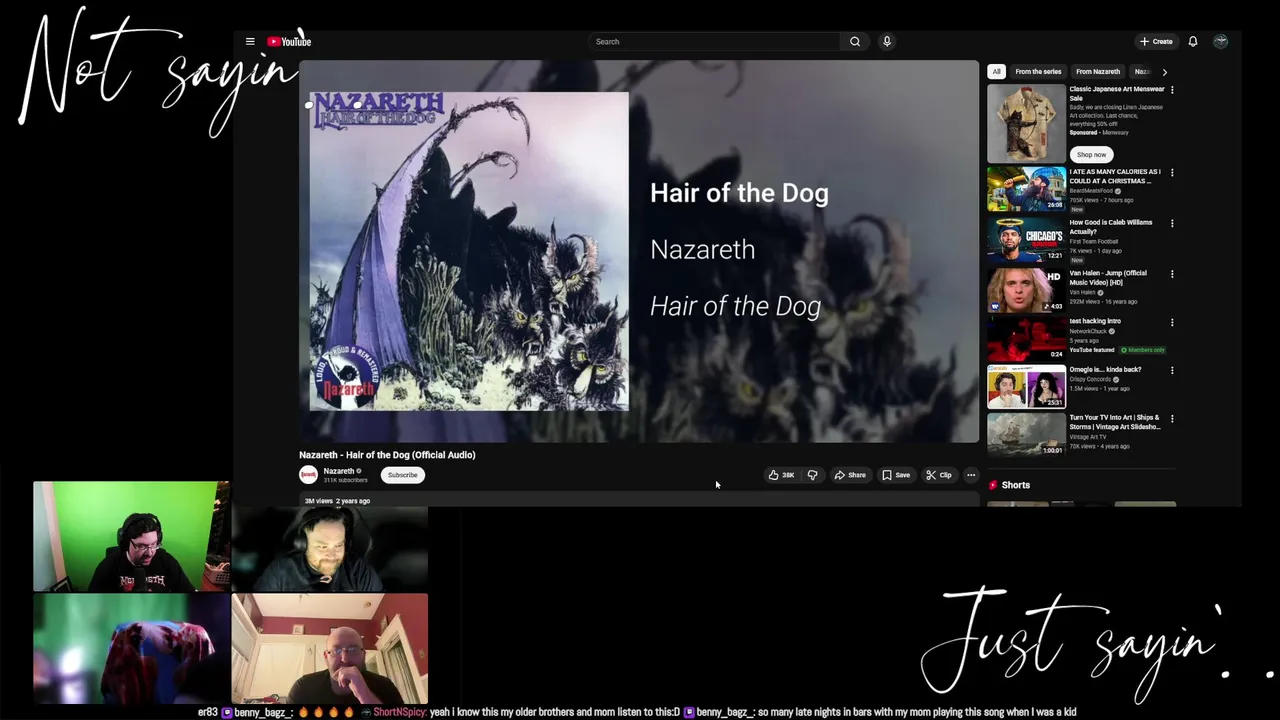This screenshot has height=720, width=1280.
Task: Open the NetworkChuck channel name
Action: click(x=1088, y=331)
